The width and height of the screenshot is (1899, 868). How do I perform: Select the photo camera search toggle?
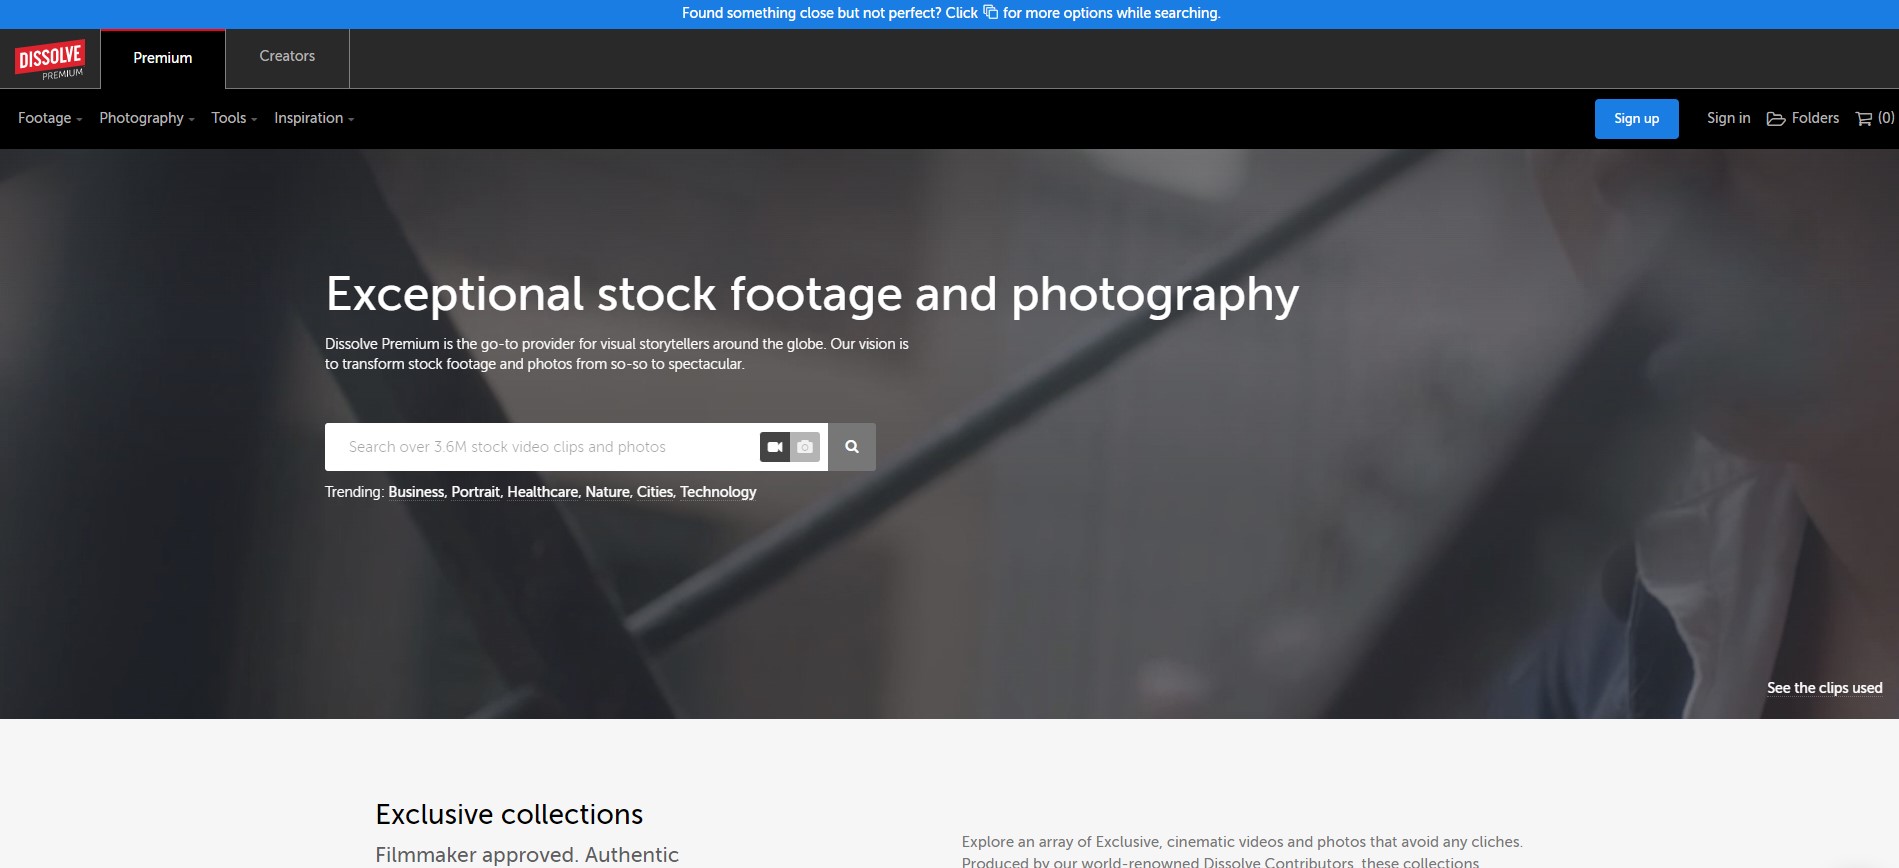[805, 447]
